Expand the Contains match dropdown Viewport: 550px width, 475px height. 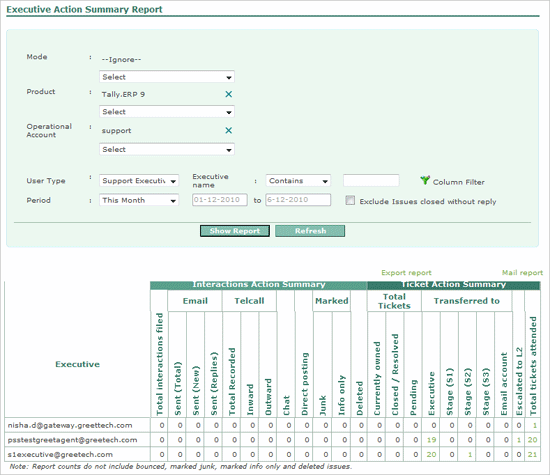point(298,181)
